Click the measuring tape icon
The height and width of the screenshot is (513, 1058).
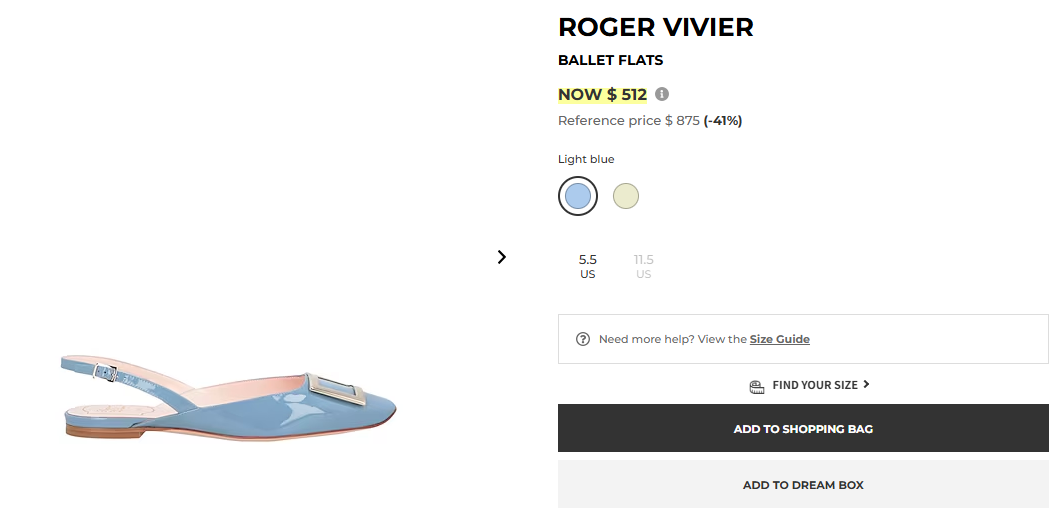tap(757, 385)
